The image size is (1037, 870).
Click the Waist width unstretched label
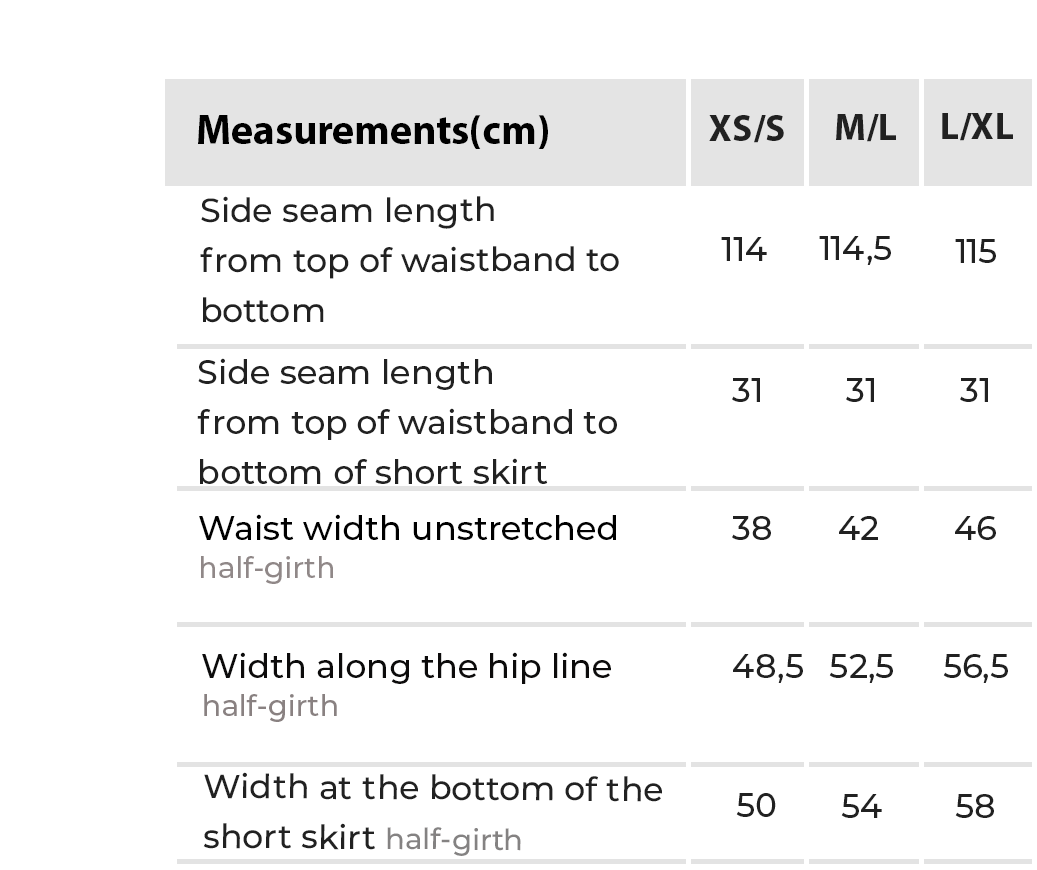pyautogui.click(x=408, y=528)
